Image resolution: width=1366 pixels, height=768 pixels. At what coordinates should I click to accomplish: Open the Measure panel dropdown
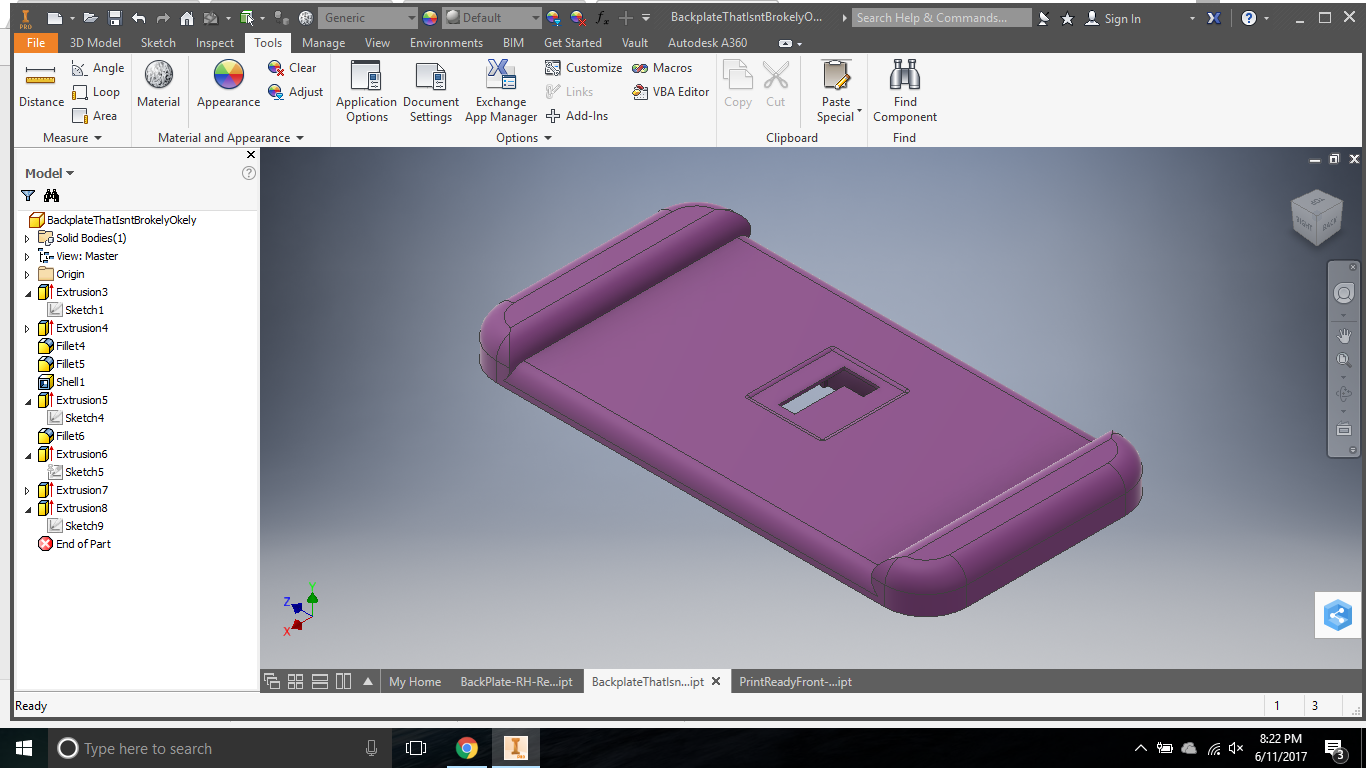[x=73, y=138]
